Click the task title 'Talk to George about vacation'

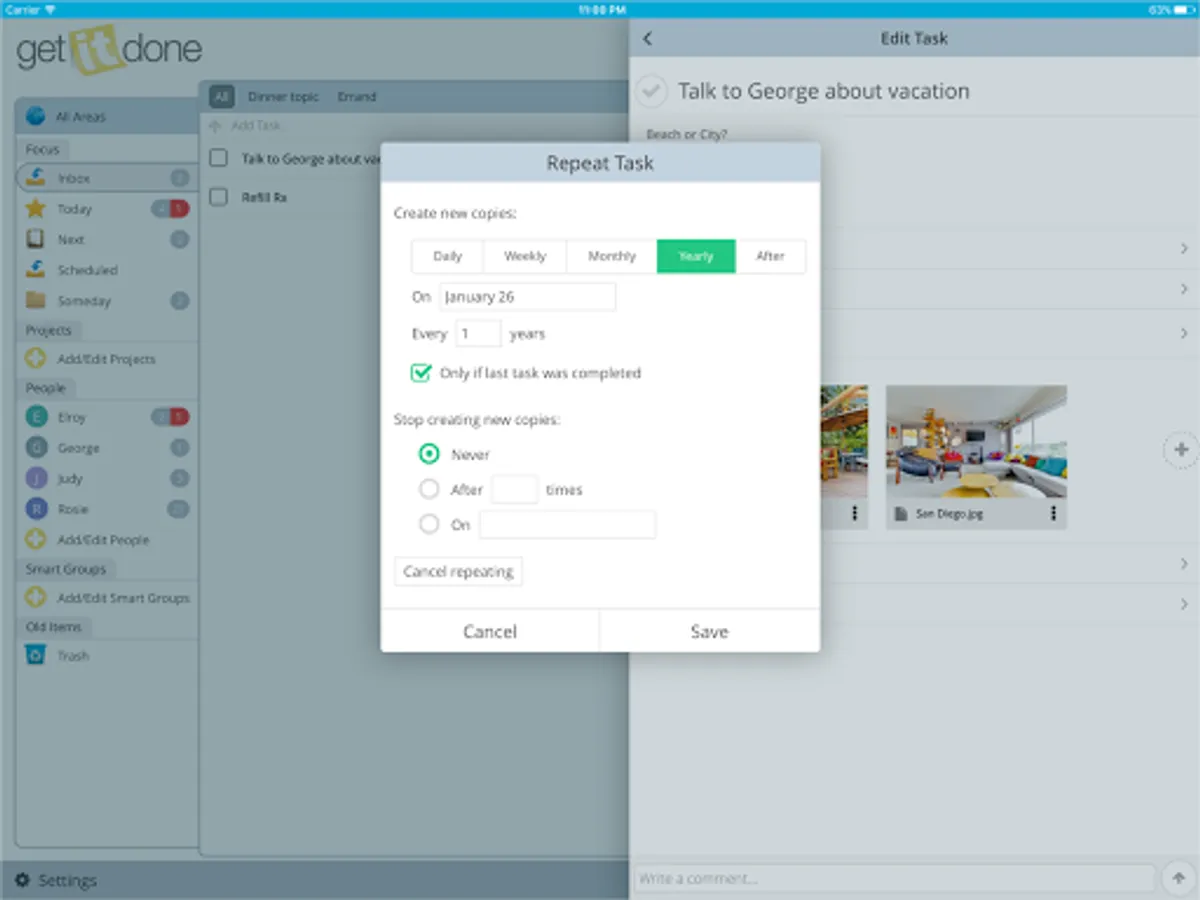tap(824, 91)
